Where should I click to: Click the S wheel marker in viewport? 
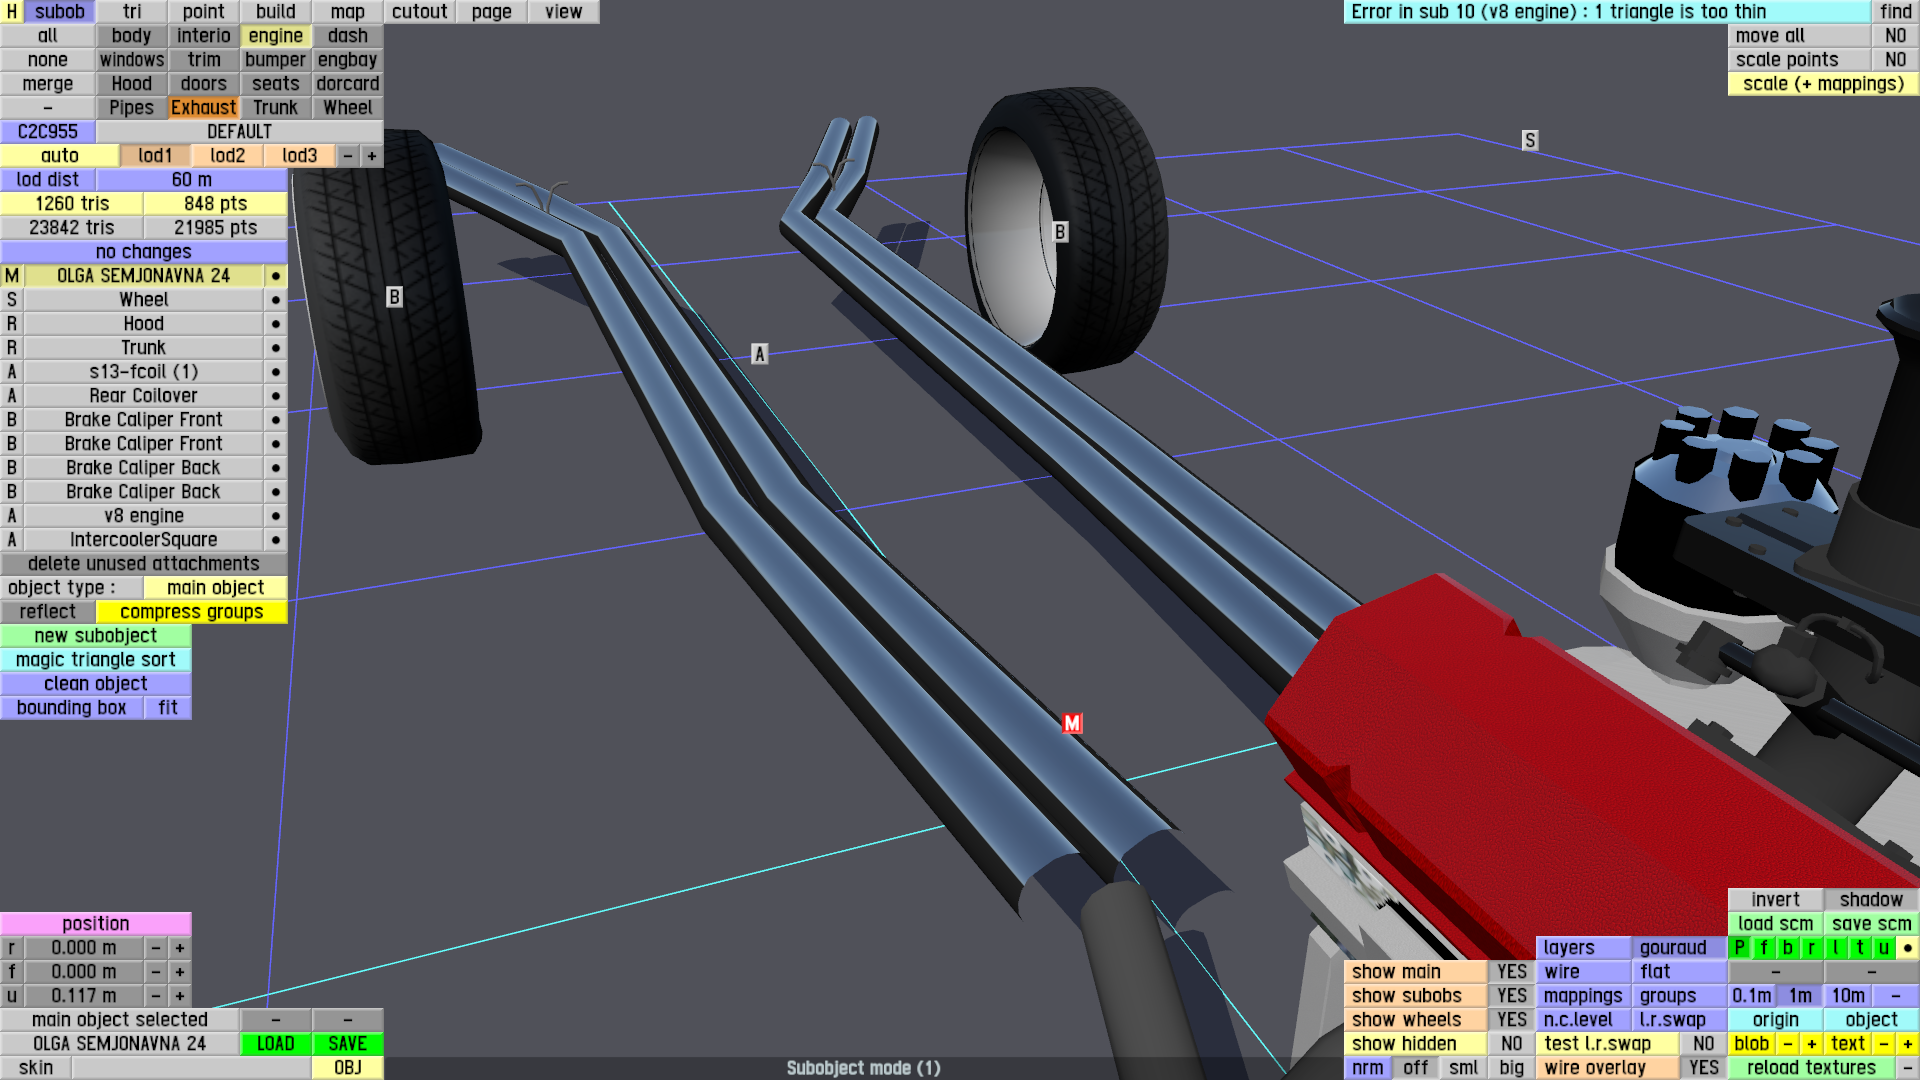(x=1529, y=140)
